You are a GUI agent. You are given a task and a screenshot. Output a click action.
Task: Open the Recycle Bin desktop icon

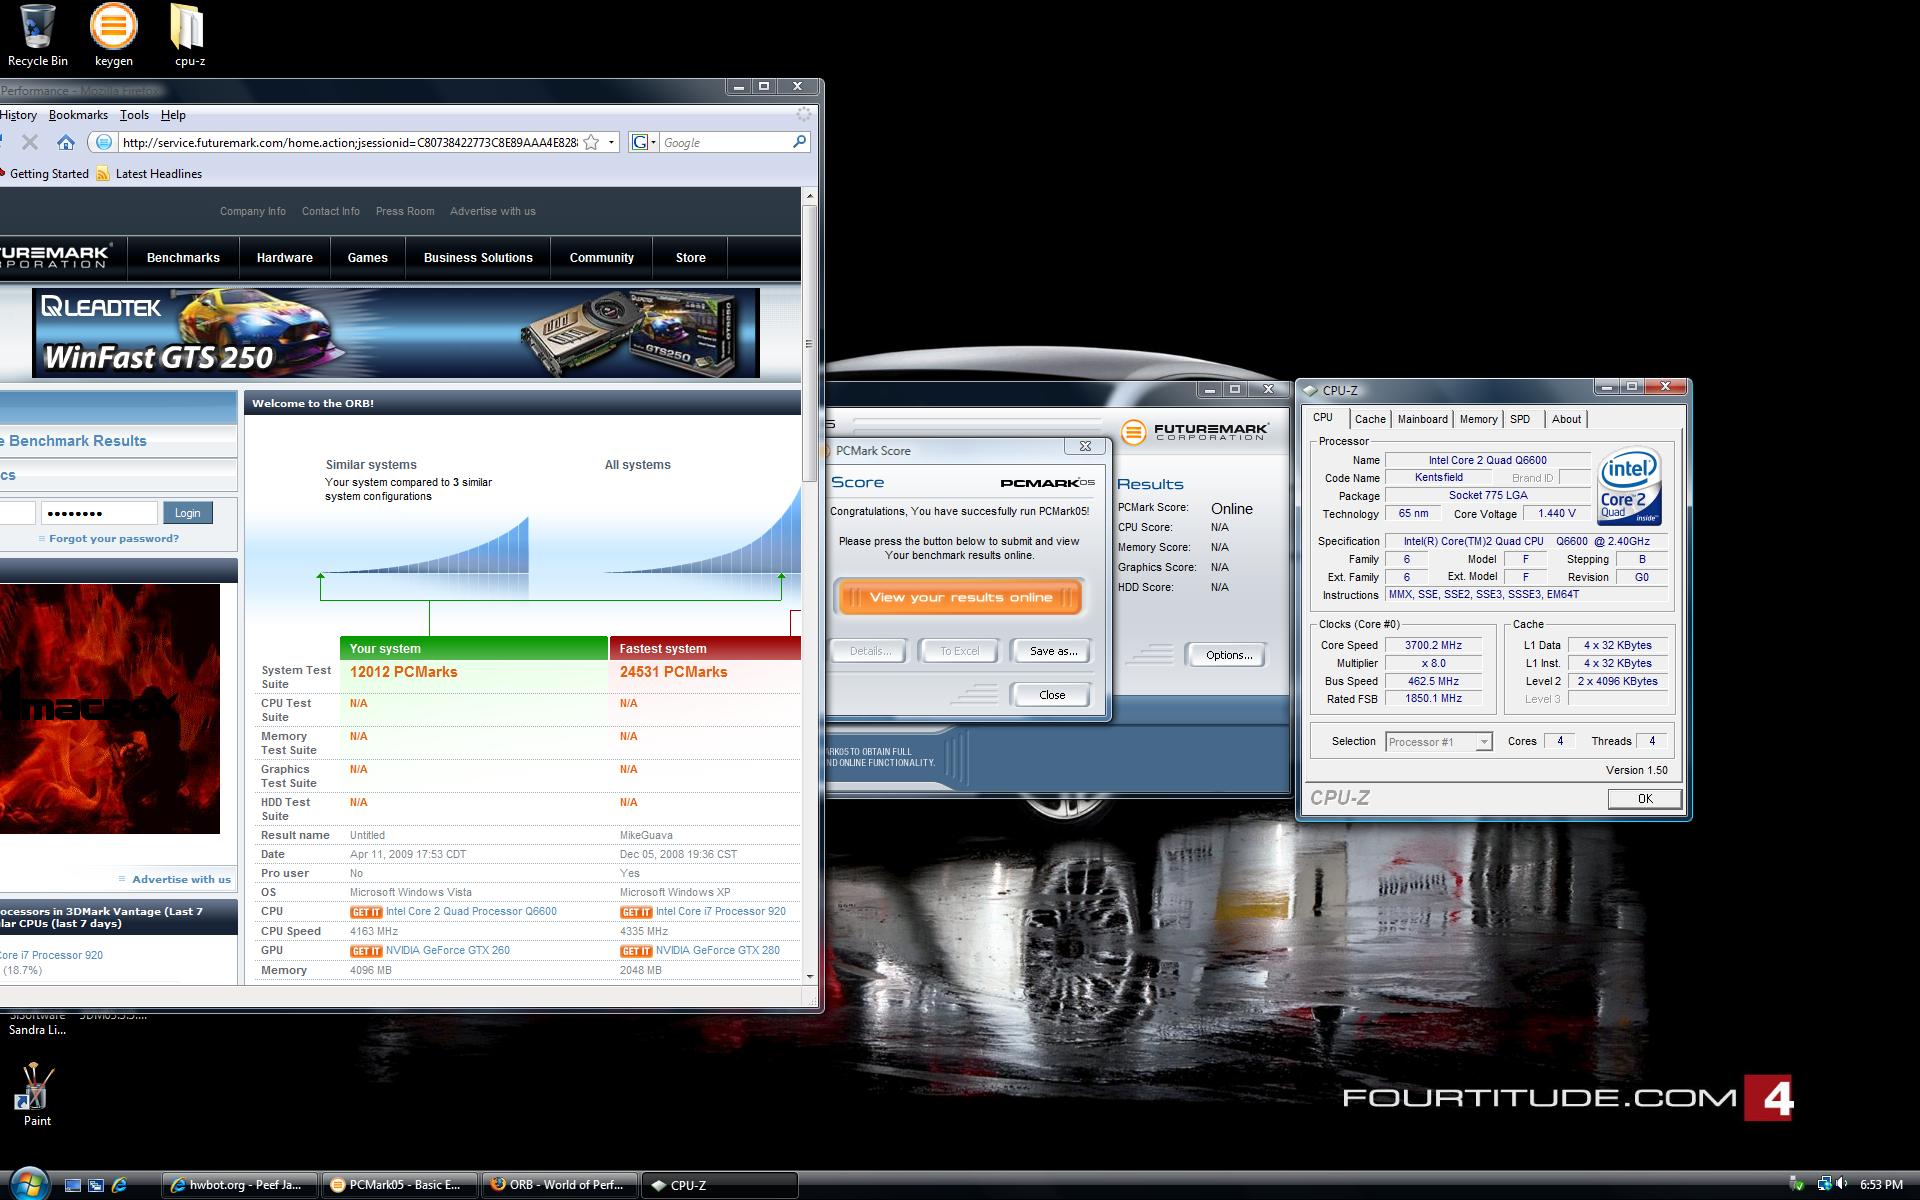37,35
